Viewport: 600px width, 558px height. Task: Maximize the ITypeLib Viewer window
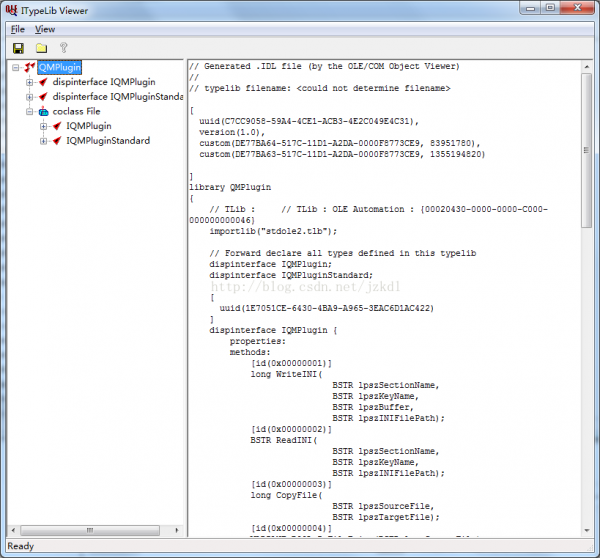coord(550,8)
